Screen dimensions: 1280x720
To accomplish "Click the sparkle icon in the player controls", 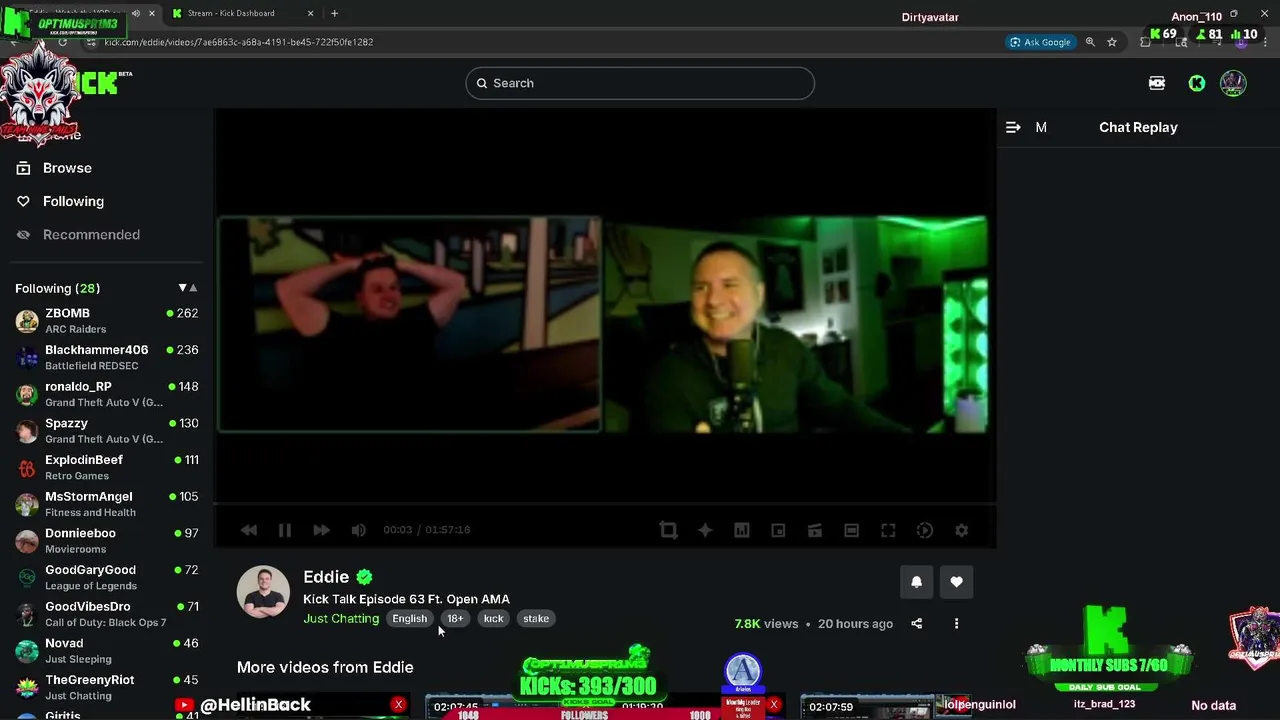I will [x=705, y=530].
